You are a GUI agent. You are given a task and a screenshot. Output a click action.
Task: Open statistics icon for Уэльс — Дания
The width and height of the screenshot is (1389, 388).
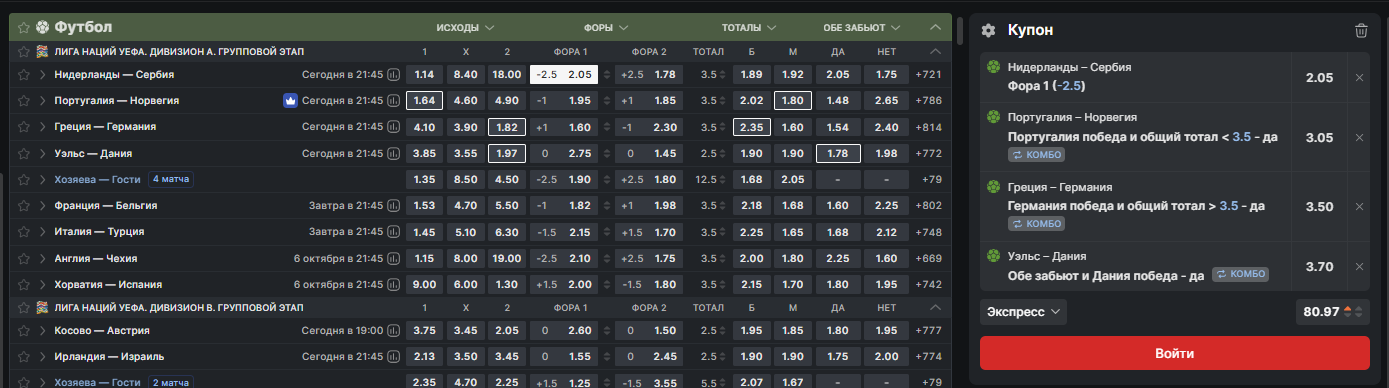393,154
